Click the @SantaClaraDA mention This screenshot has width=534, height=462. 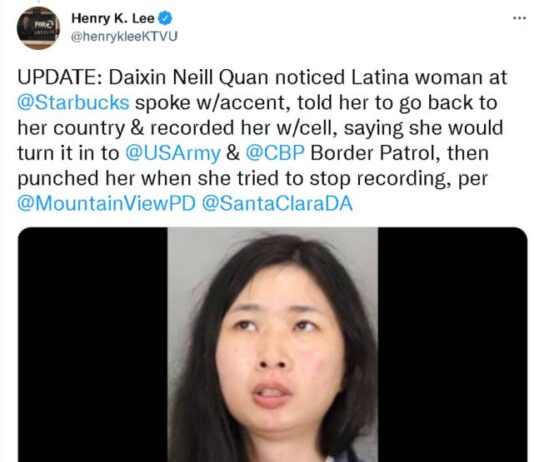[277, 204]
